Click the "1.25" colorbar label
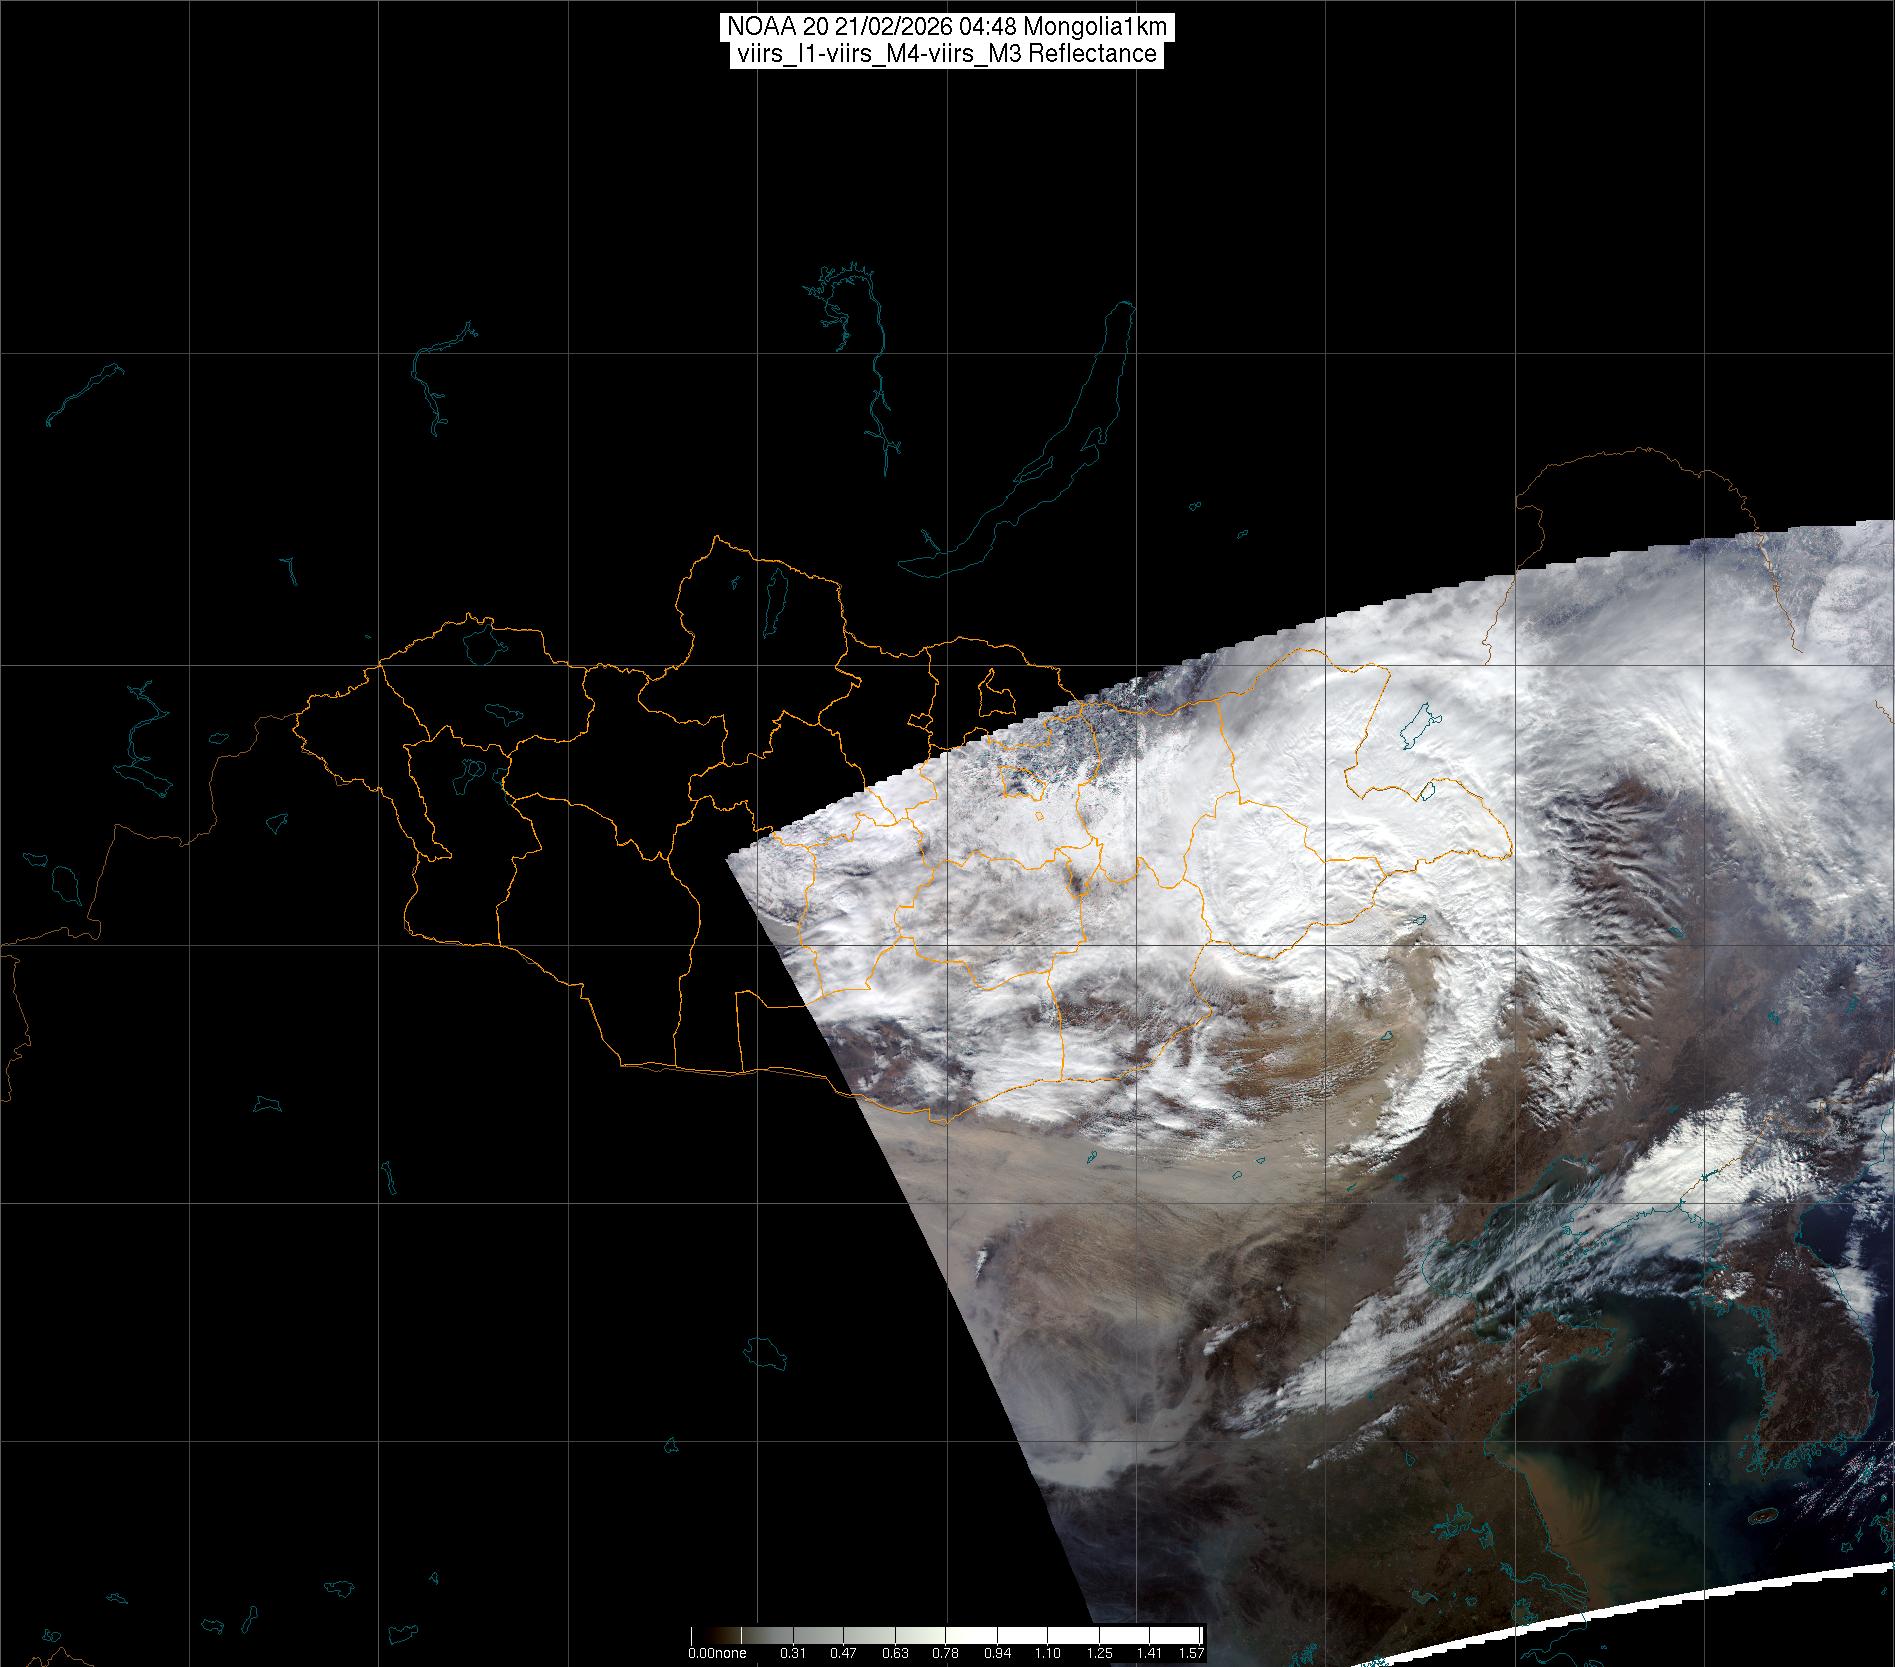 (x=1098, y=1653)
